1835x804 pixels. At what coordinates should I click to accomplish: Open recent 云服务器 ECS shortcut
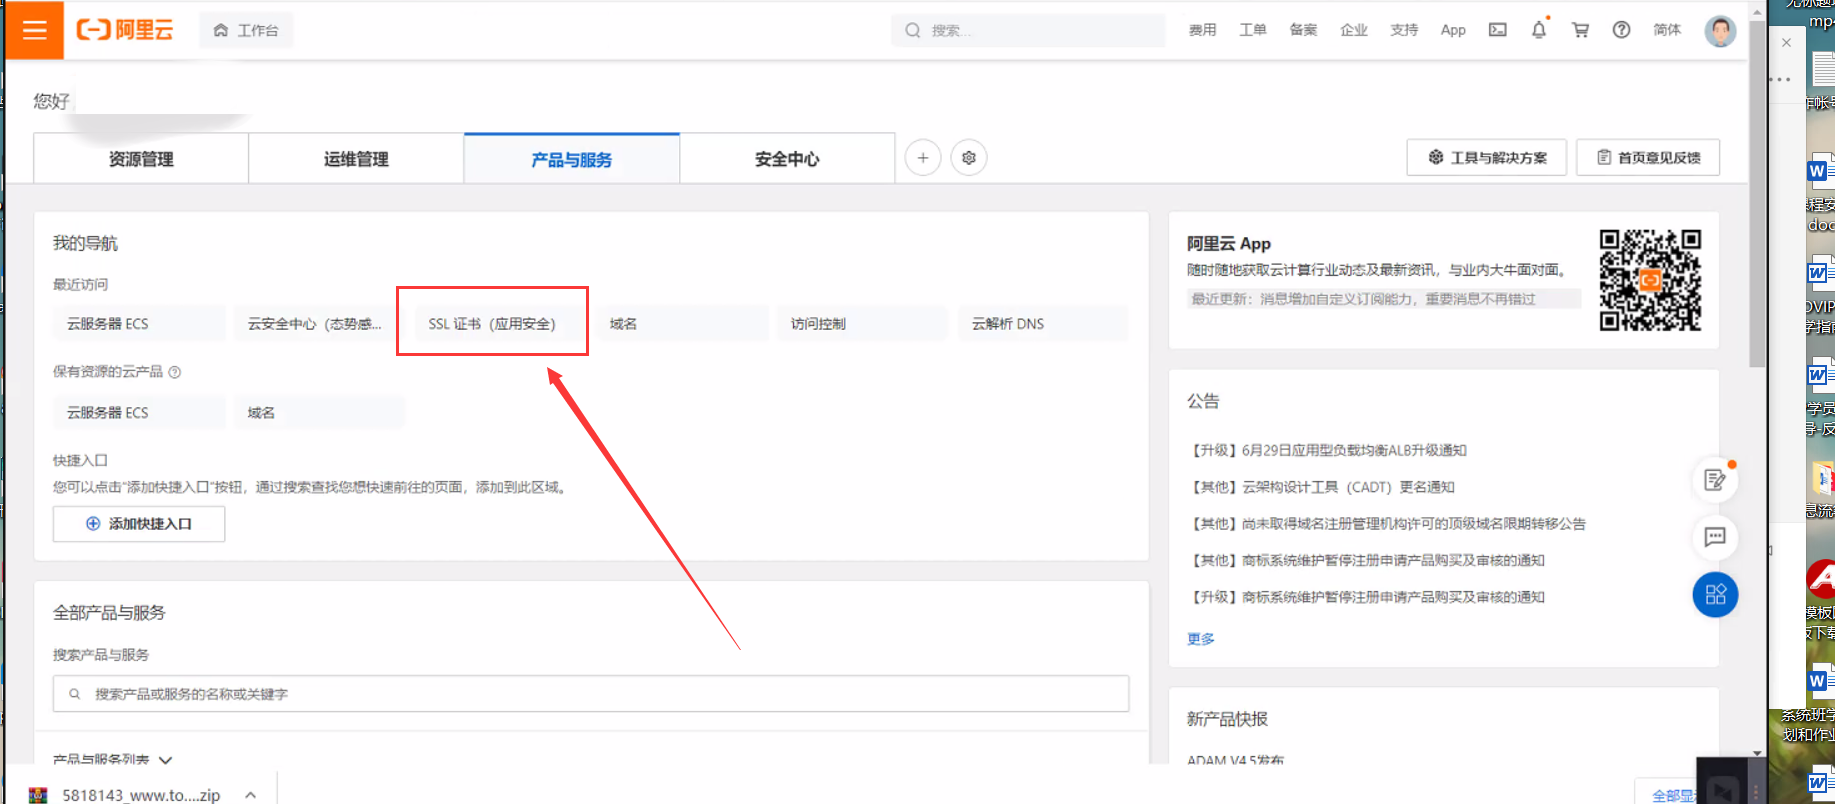(139, 324)
